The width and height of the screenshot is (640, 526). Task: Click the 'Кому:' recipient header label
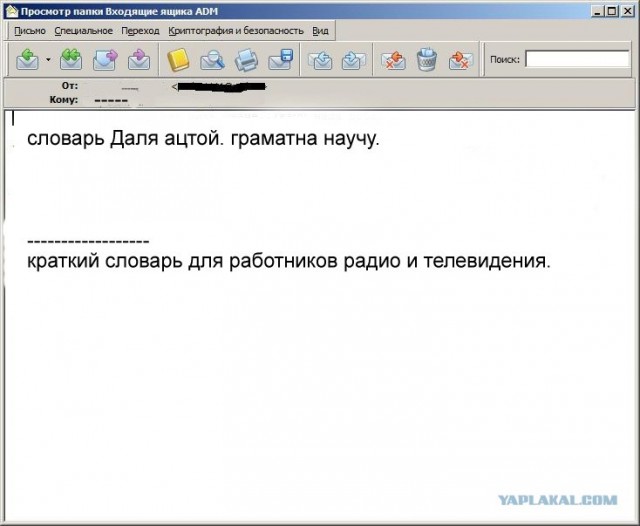[x=63, y=100]
